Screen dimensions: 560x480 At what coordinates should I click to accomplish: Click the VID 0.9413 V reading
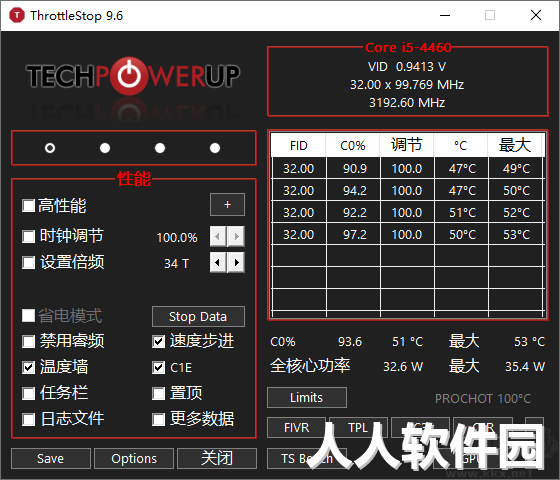(407, 67)
